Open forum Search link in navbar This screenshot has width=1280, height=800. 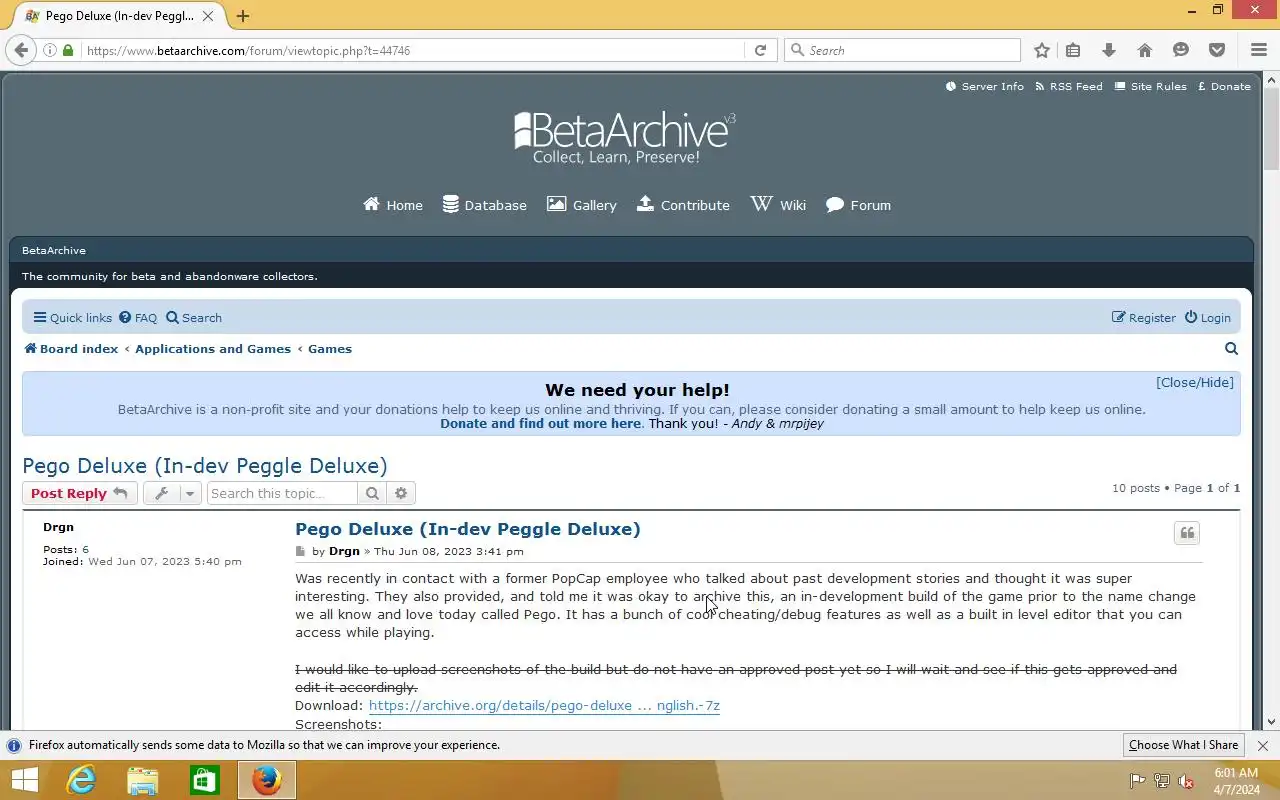click(194, 318)
